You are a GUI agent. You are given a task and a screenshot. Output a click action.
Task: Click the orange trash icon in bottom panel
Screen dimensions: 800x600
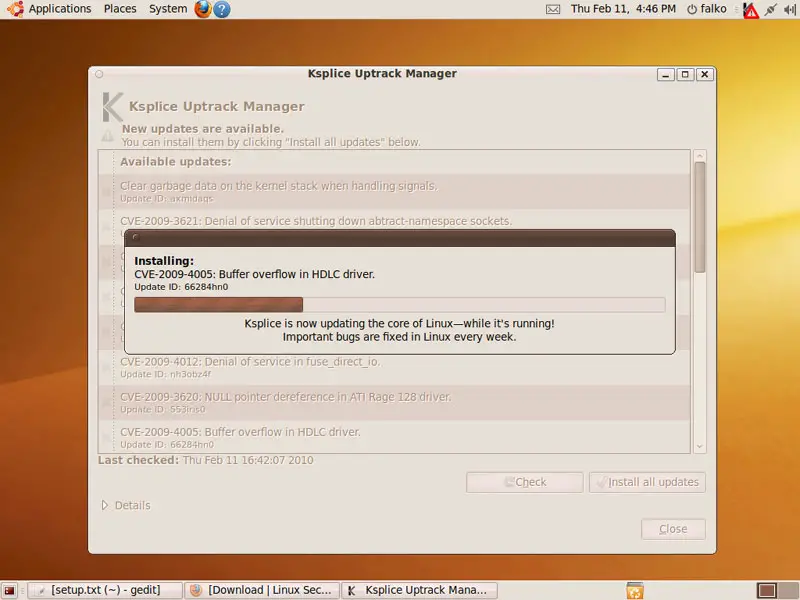[635, 590]
